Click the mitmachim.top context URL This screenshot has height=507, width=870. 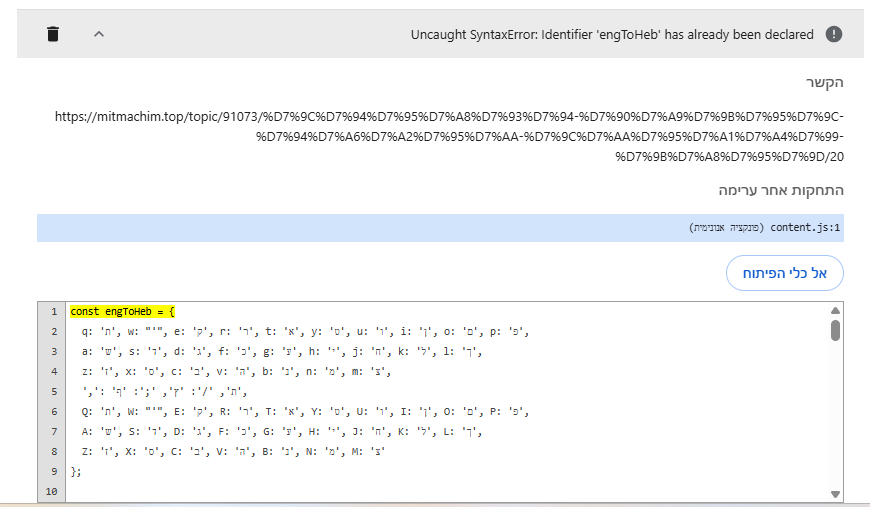coord(450,136)
